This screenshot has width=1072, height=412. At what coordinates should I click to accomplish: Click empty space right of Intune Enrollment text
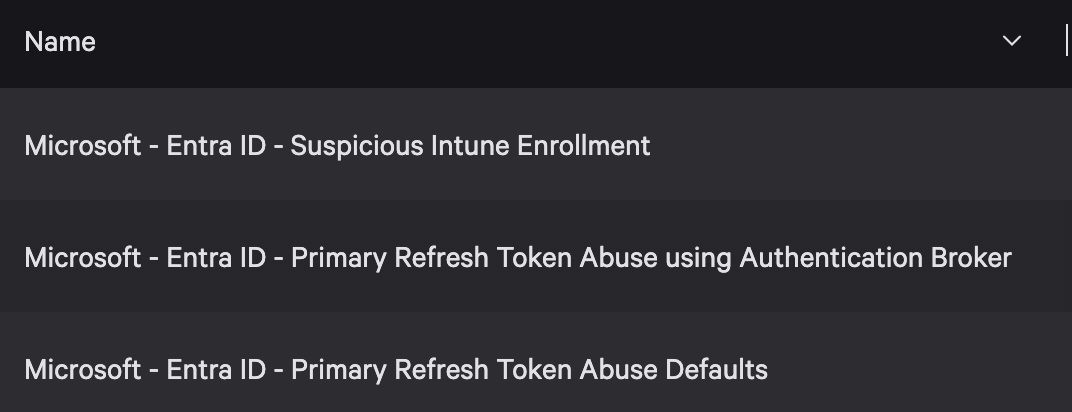coord(855,146)
